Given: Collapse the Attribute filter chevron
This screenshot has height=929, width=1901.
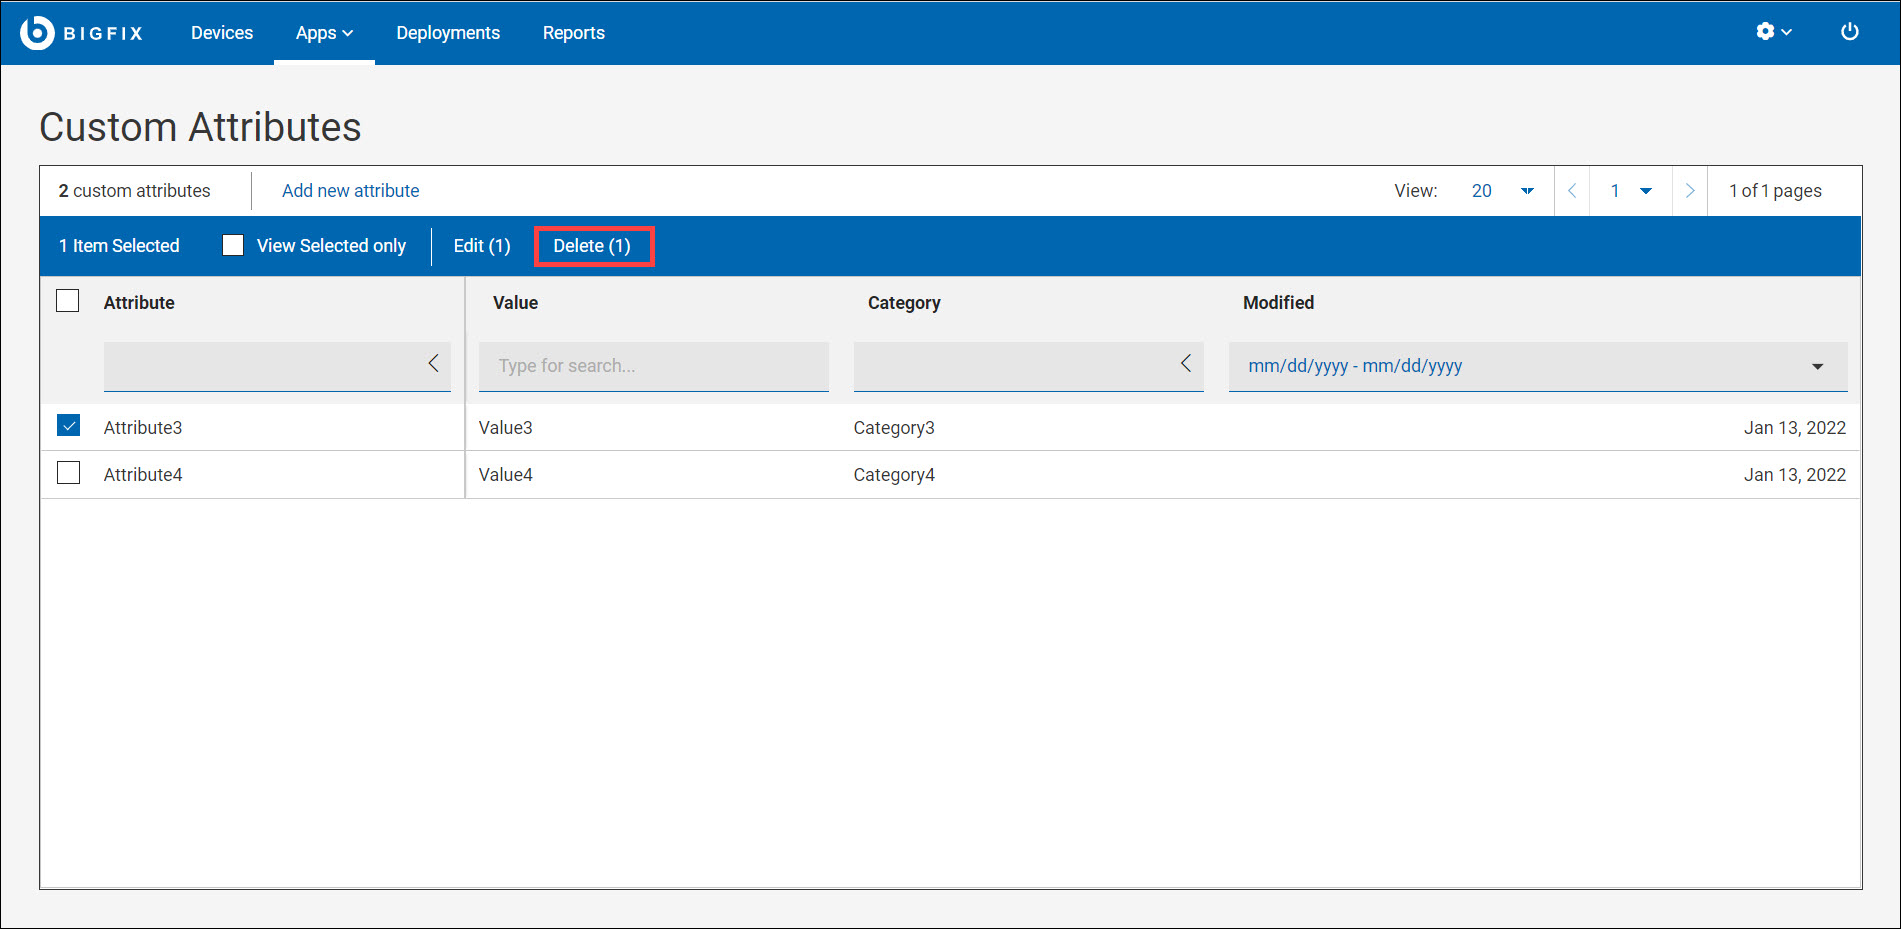Looking at the screenshot, I should tap(433, 364).
